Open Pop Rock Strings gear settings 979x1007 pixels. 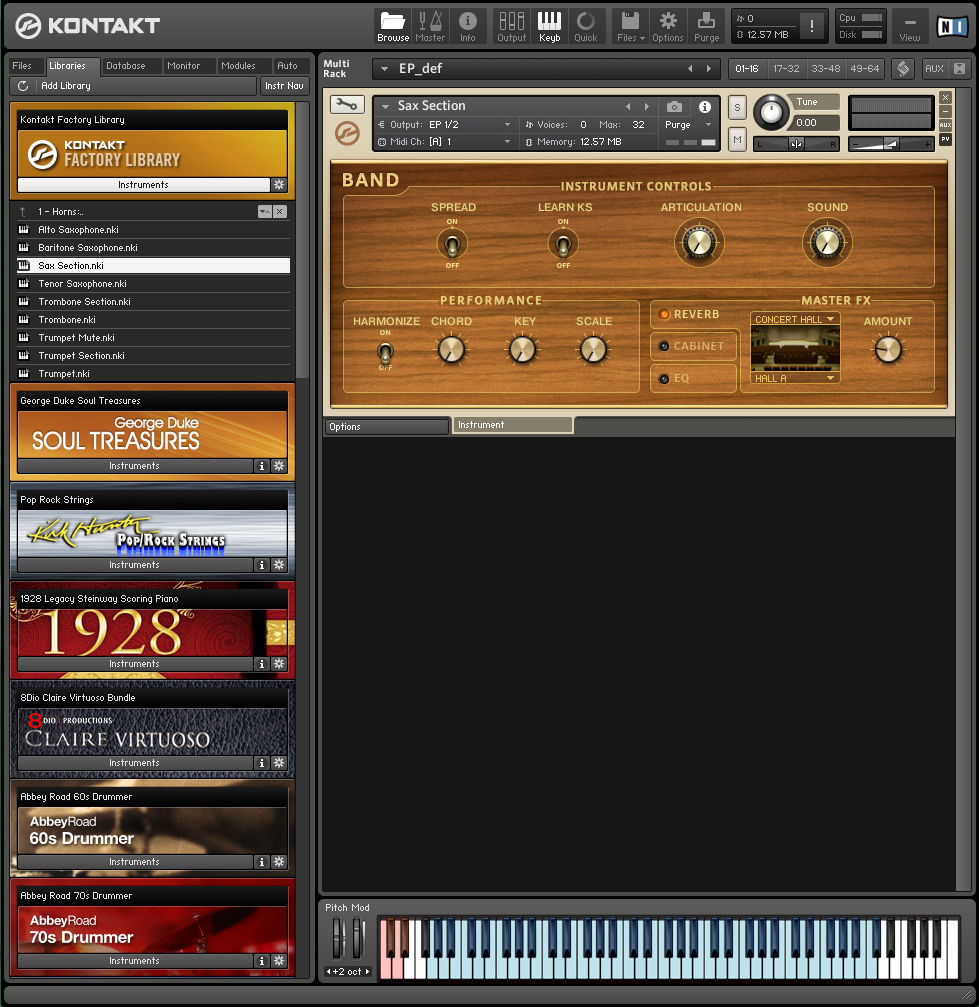[279, 565]
